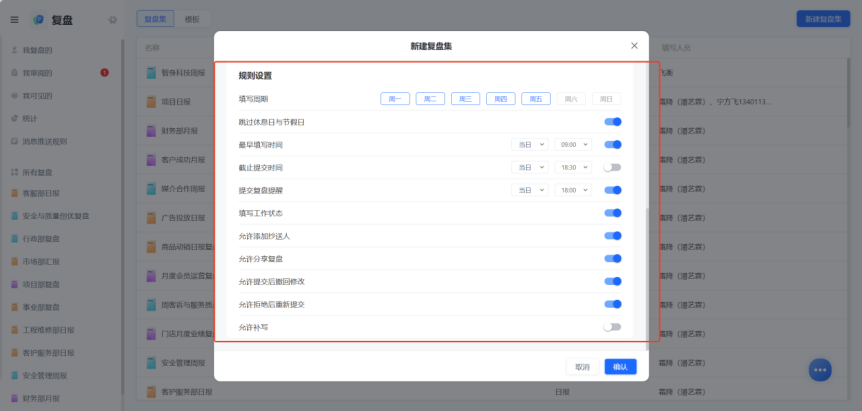Click the red badge on 我审阅的
This screenshot has width=862, height=411.
click(104, 73)
